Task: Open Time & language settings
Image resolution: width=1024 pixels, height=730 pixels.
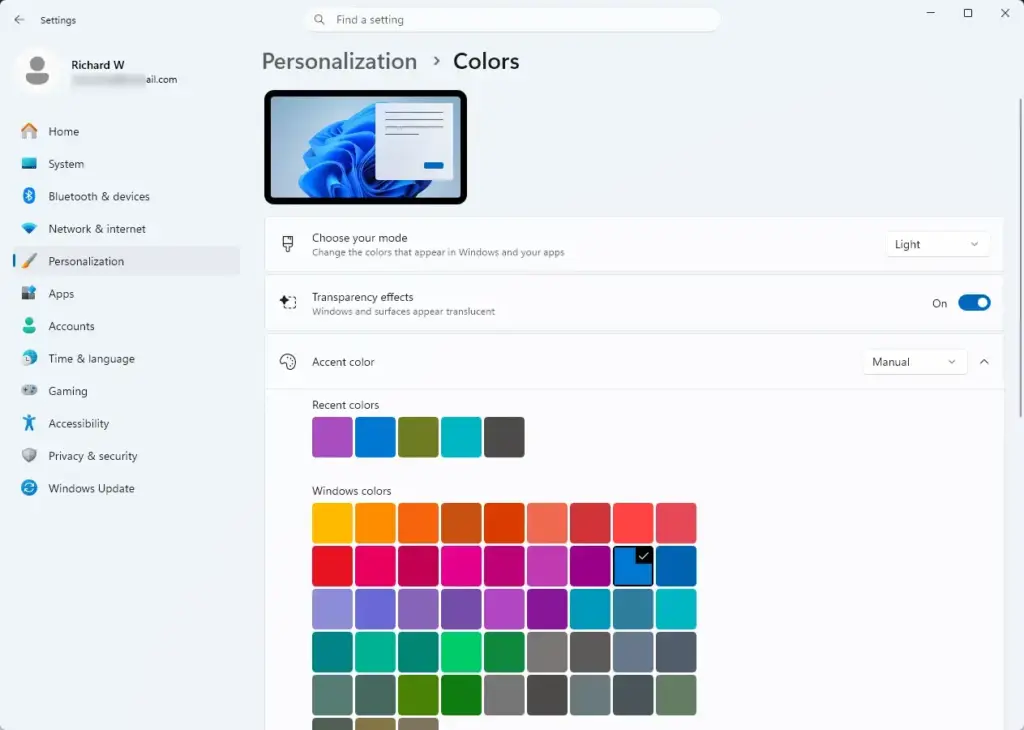Action: click(127, 358)
